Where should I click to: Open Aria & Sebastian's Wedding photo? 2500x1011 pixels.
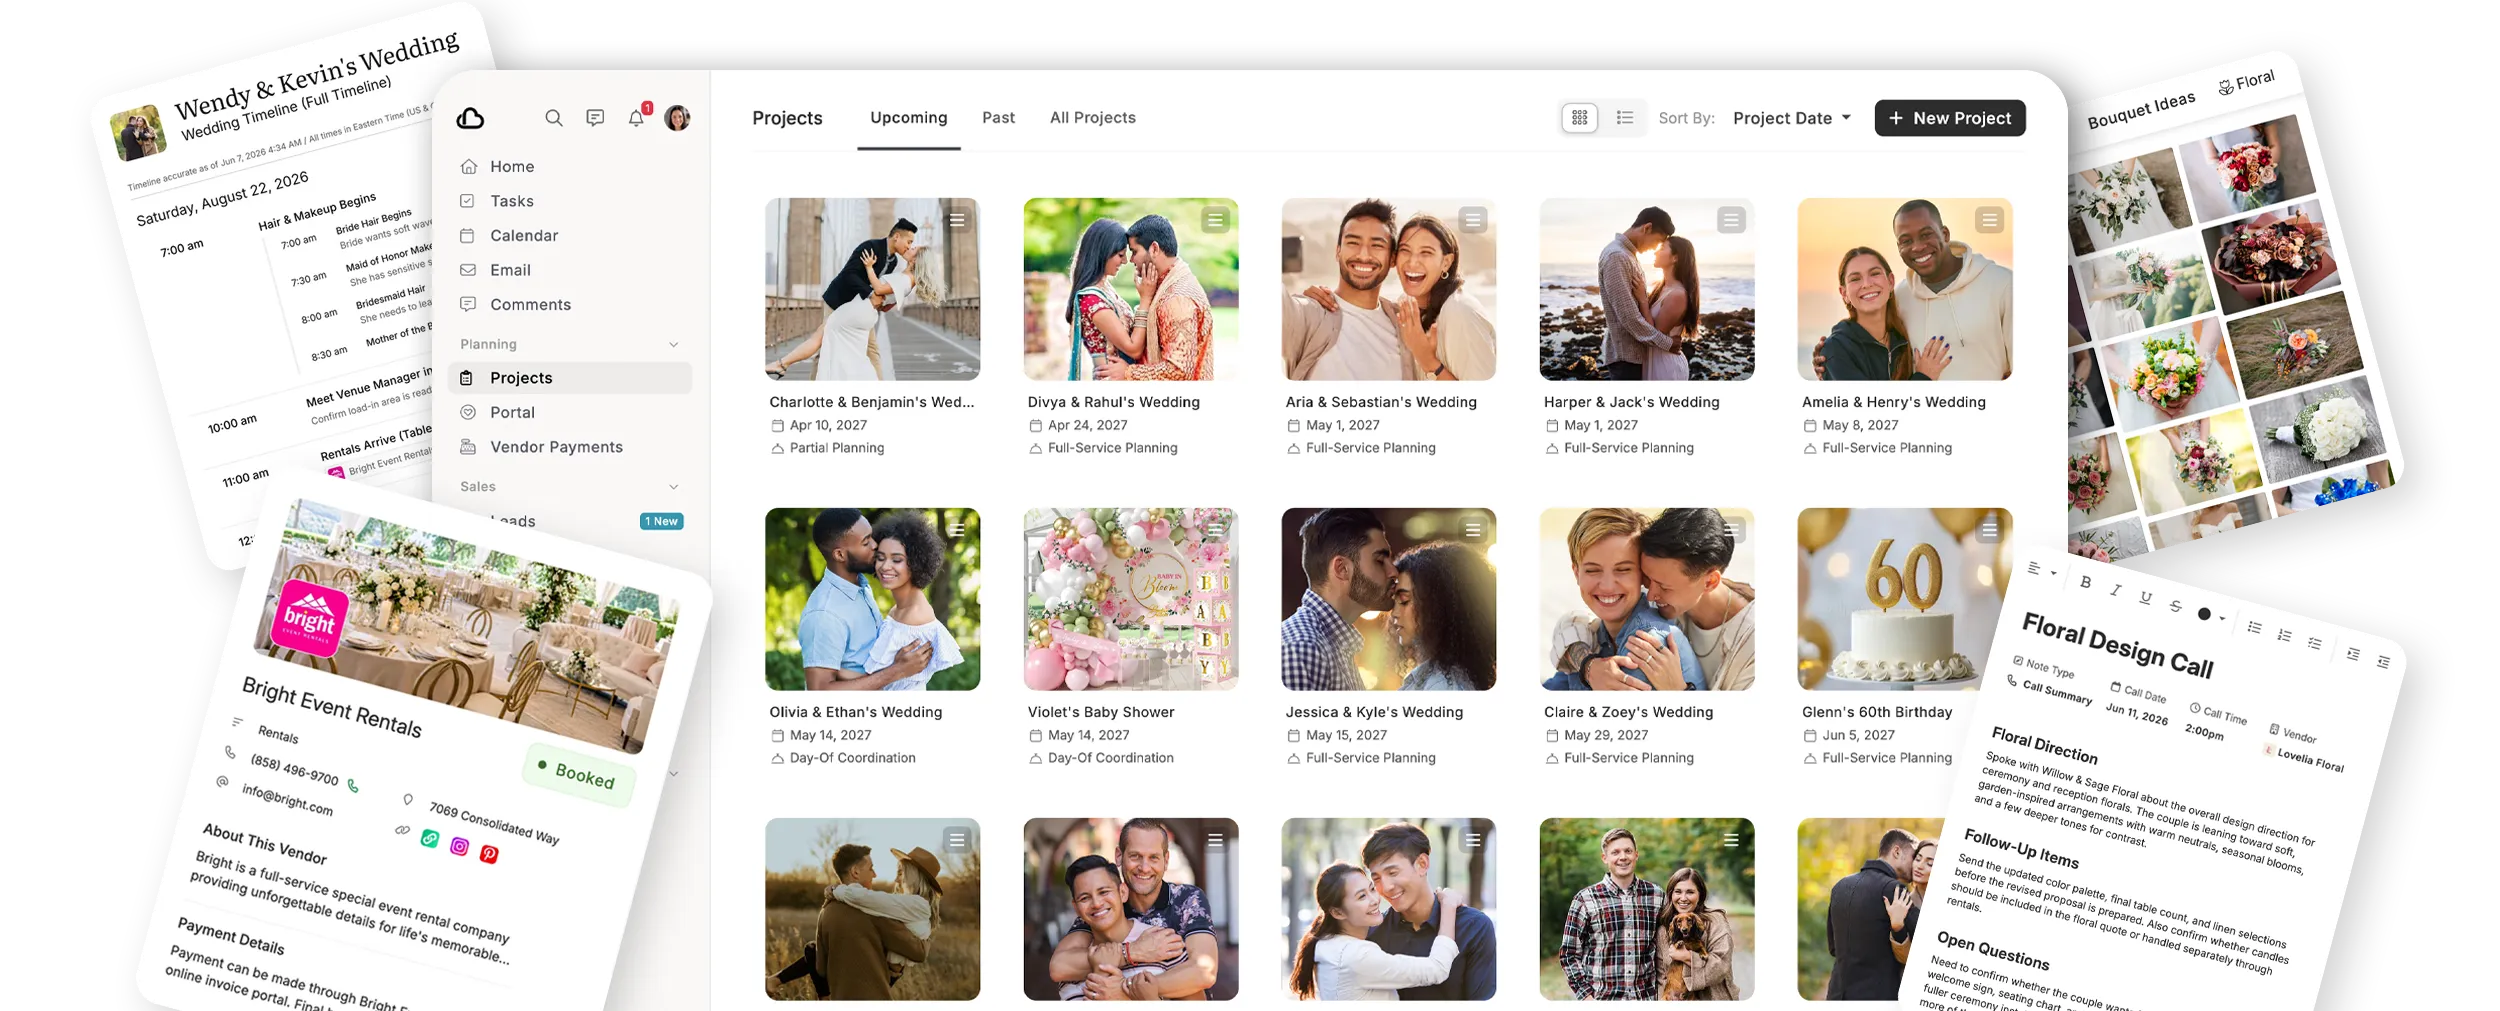click(1388, 289)
